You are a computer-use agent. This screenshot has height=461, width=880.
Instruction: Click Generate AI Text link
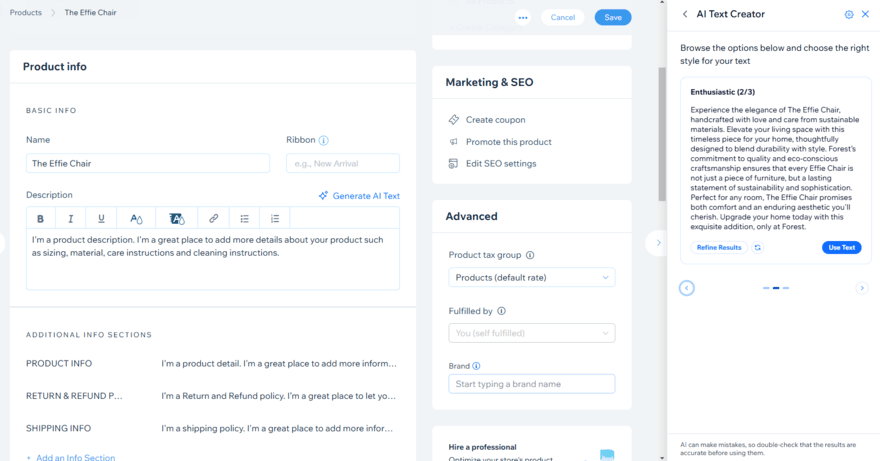click(x=359, y=196)
